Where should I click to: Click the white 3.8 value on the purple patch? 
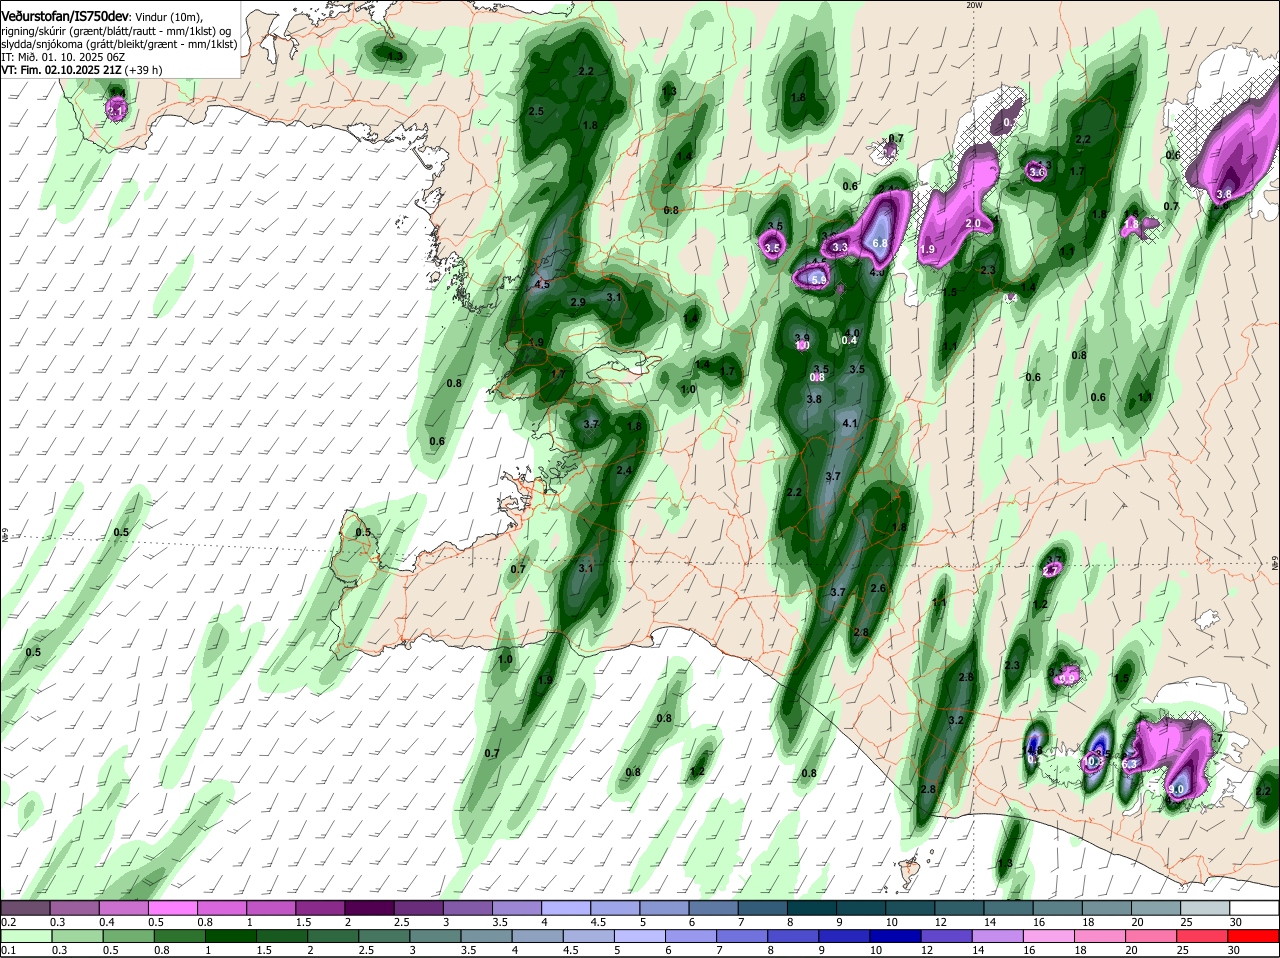tap(1223, 194)
